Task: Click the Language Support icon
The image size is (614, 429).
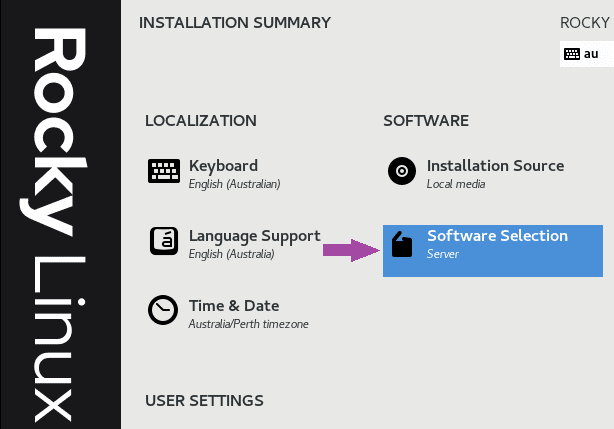Action: click(164, 241)
